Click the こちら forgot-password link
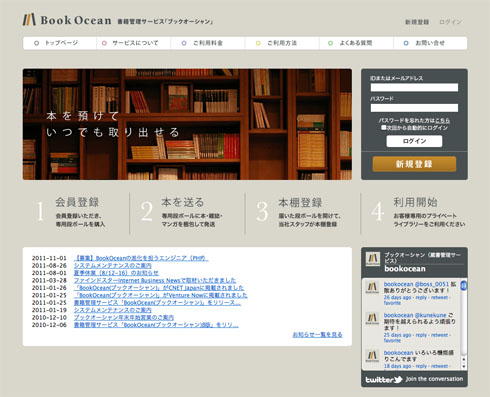 pos(443,120)
